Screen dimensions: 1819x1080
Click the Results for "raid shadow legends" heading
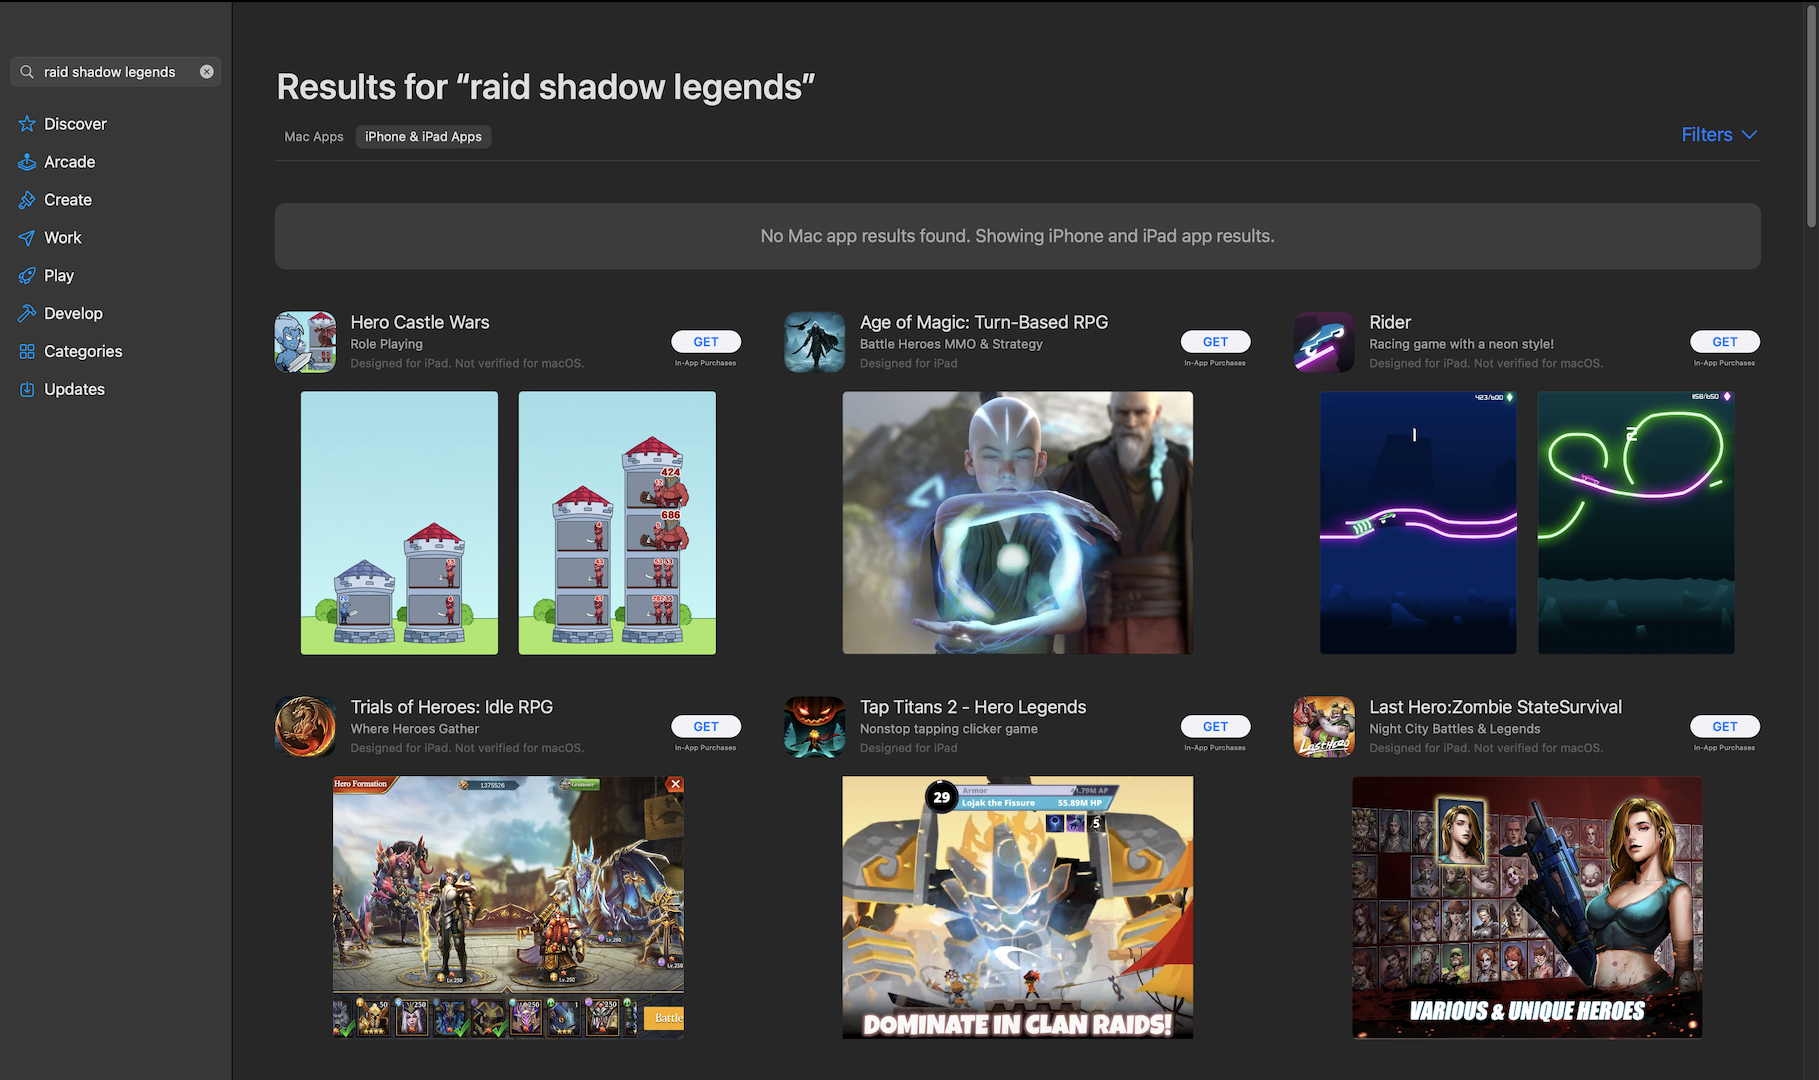click(546, 87)
